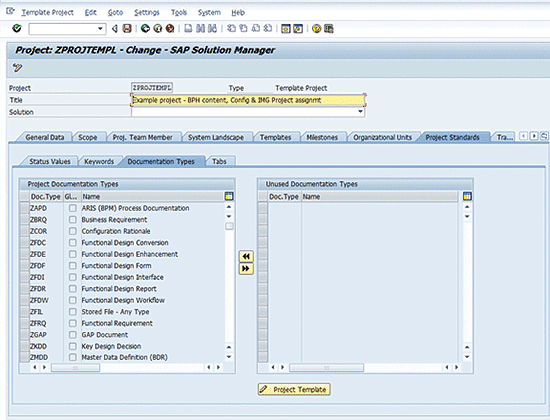Toggle the global checkbox for ZKDD
Viewport: 550px width, 420px height.
click(73, 346)
